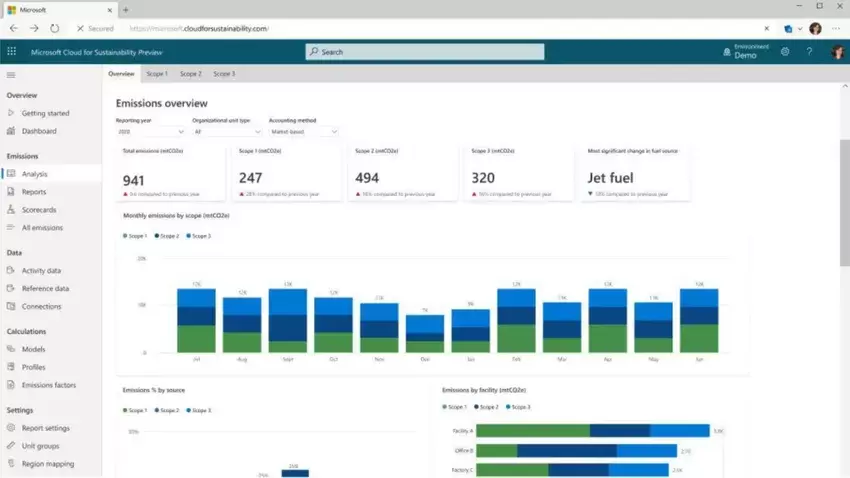The width and height of the screenshot is (850, 478).
Task: Switch to the Scope 2 tab
Action: pyautogui.click(x=191, y=74)
